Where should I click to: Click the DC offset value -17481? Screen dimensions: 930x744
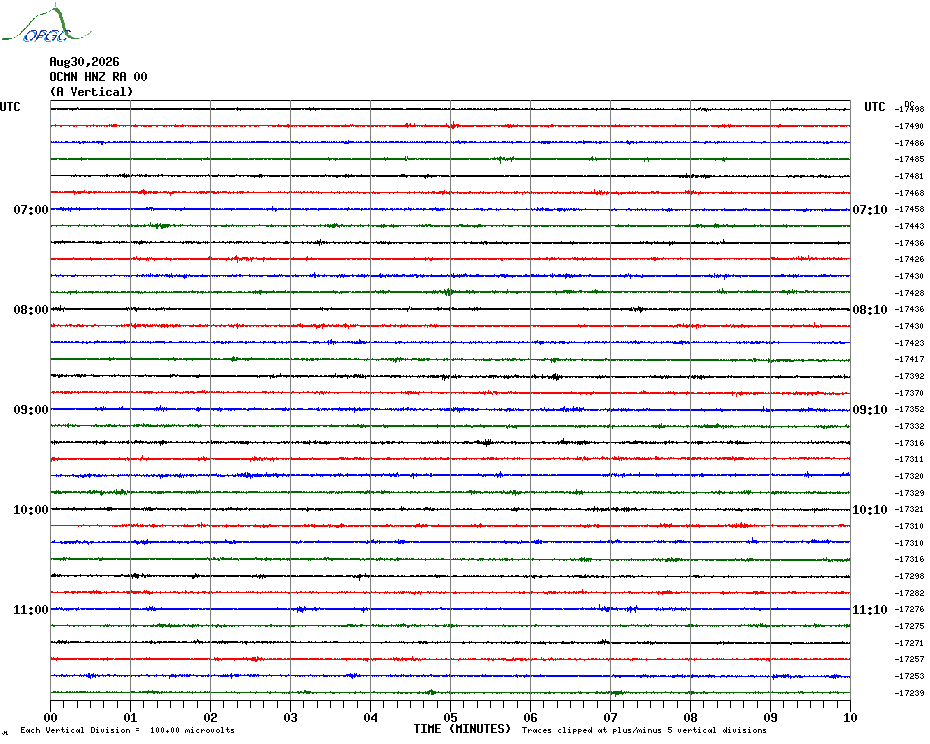909,176
